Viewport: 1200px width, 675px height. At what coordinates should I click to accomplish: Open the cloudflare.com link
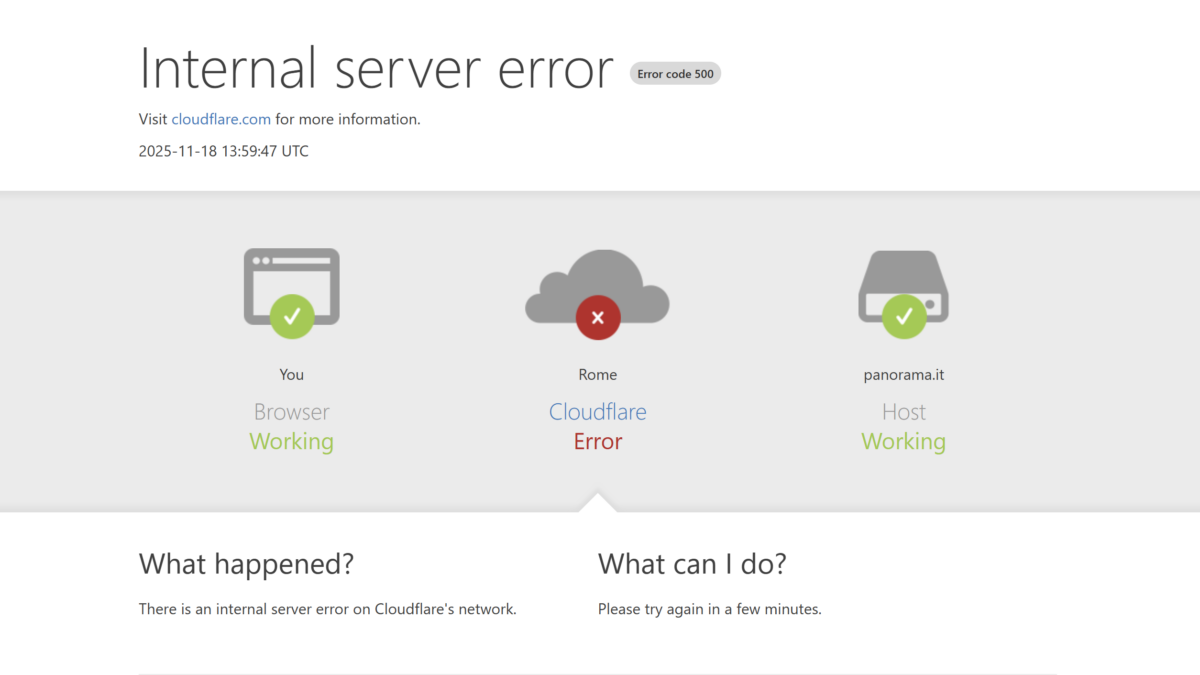221,119
